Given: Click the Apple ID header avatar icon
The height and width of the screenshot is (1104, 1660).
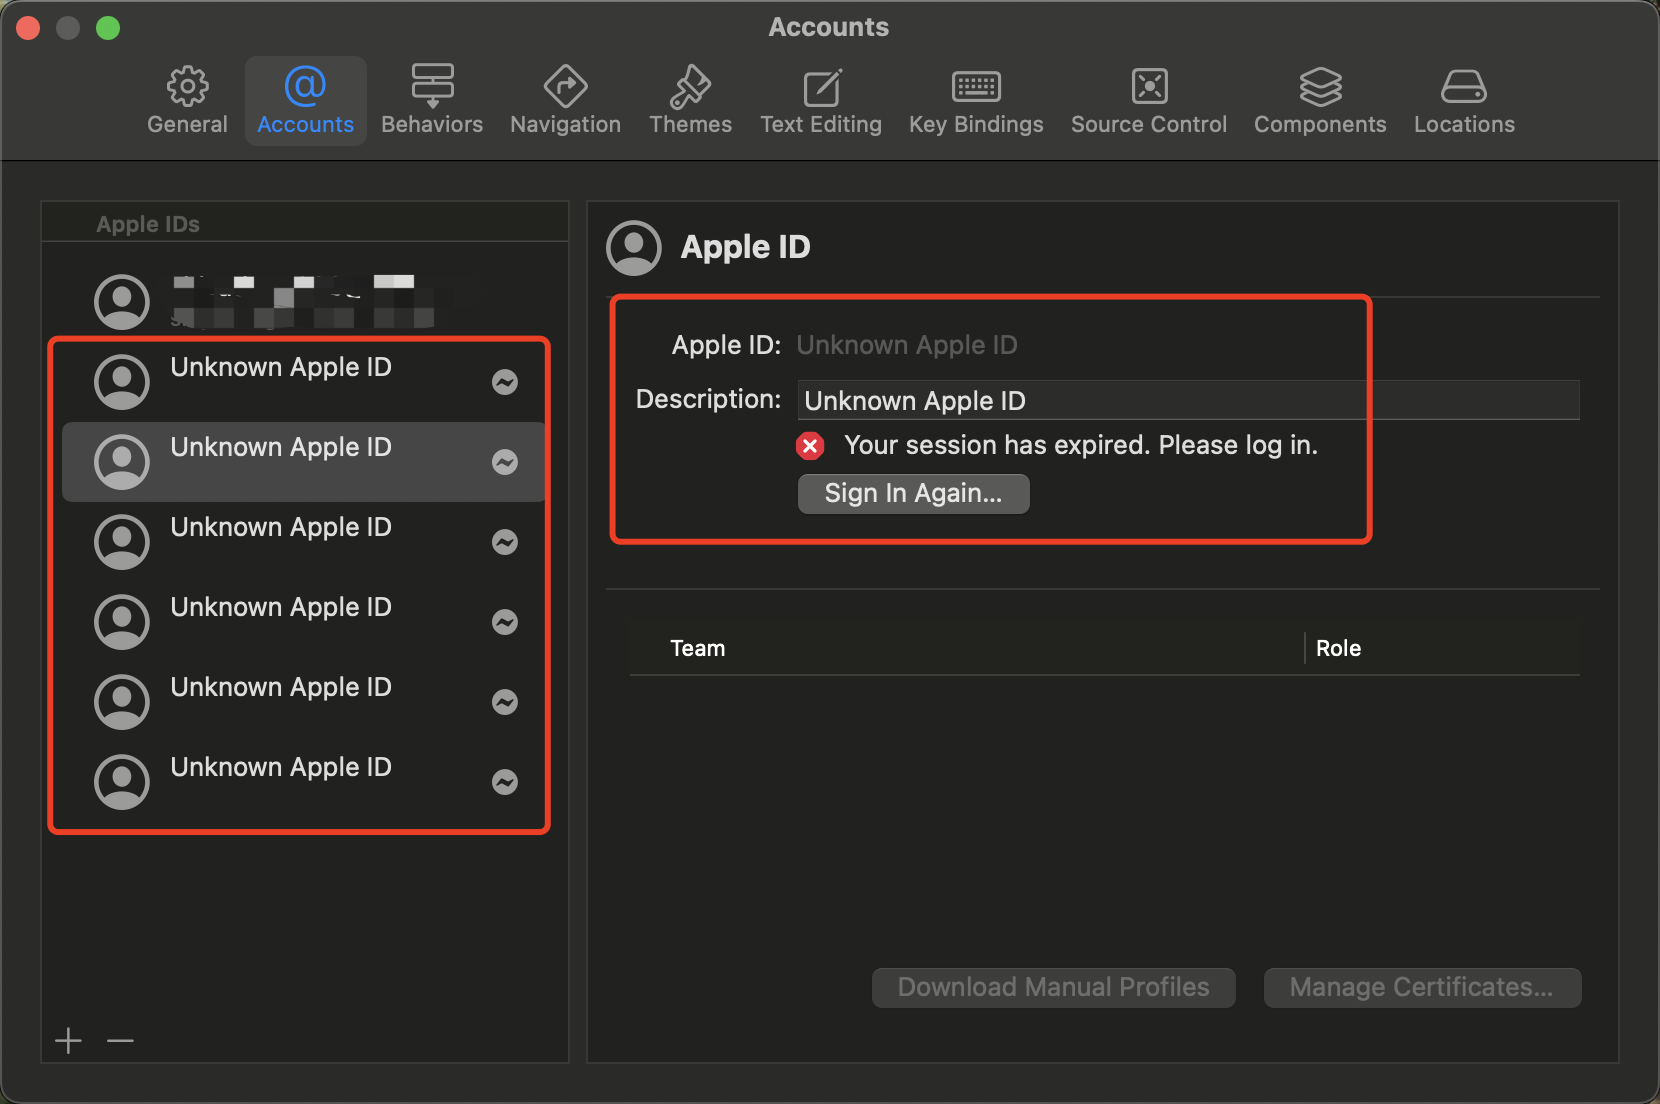Looking at the screenshot, I should click(634, 248).
